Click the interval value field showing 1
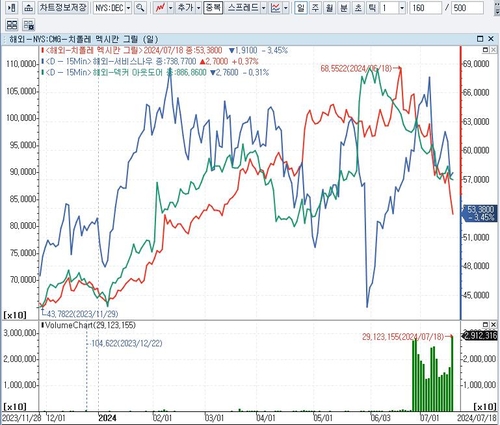 [x=389, y=8]
